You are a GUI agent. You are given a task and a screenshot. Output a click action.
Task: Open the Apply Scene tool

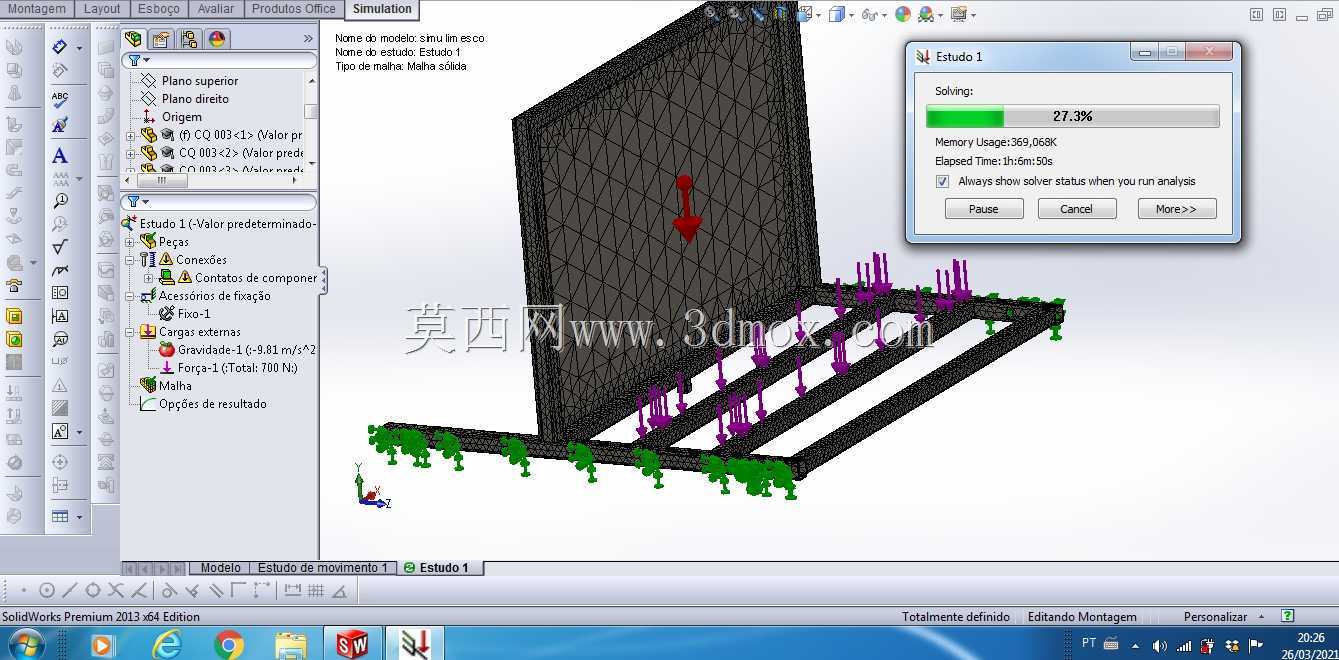925,14
